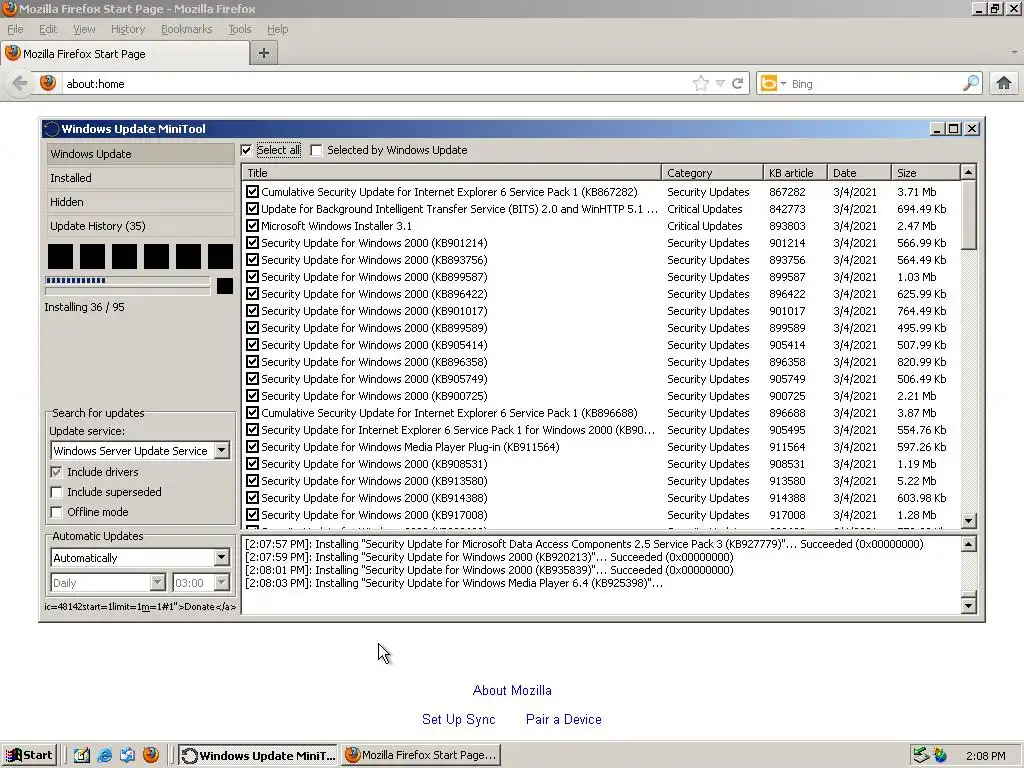Click the Firefox site identity icon
The height and width of the screenshot is (768, 1024).
(48, 83)
